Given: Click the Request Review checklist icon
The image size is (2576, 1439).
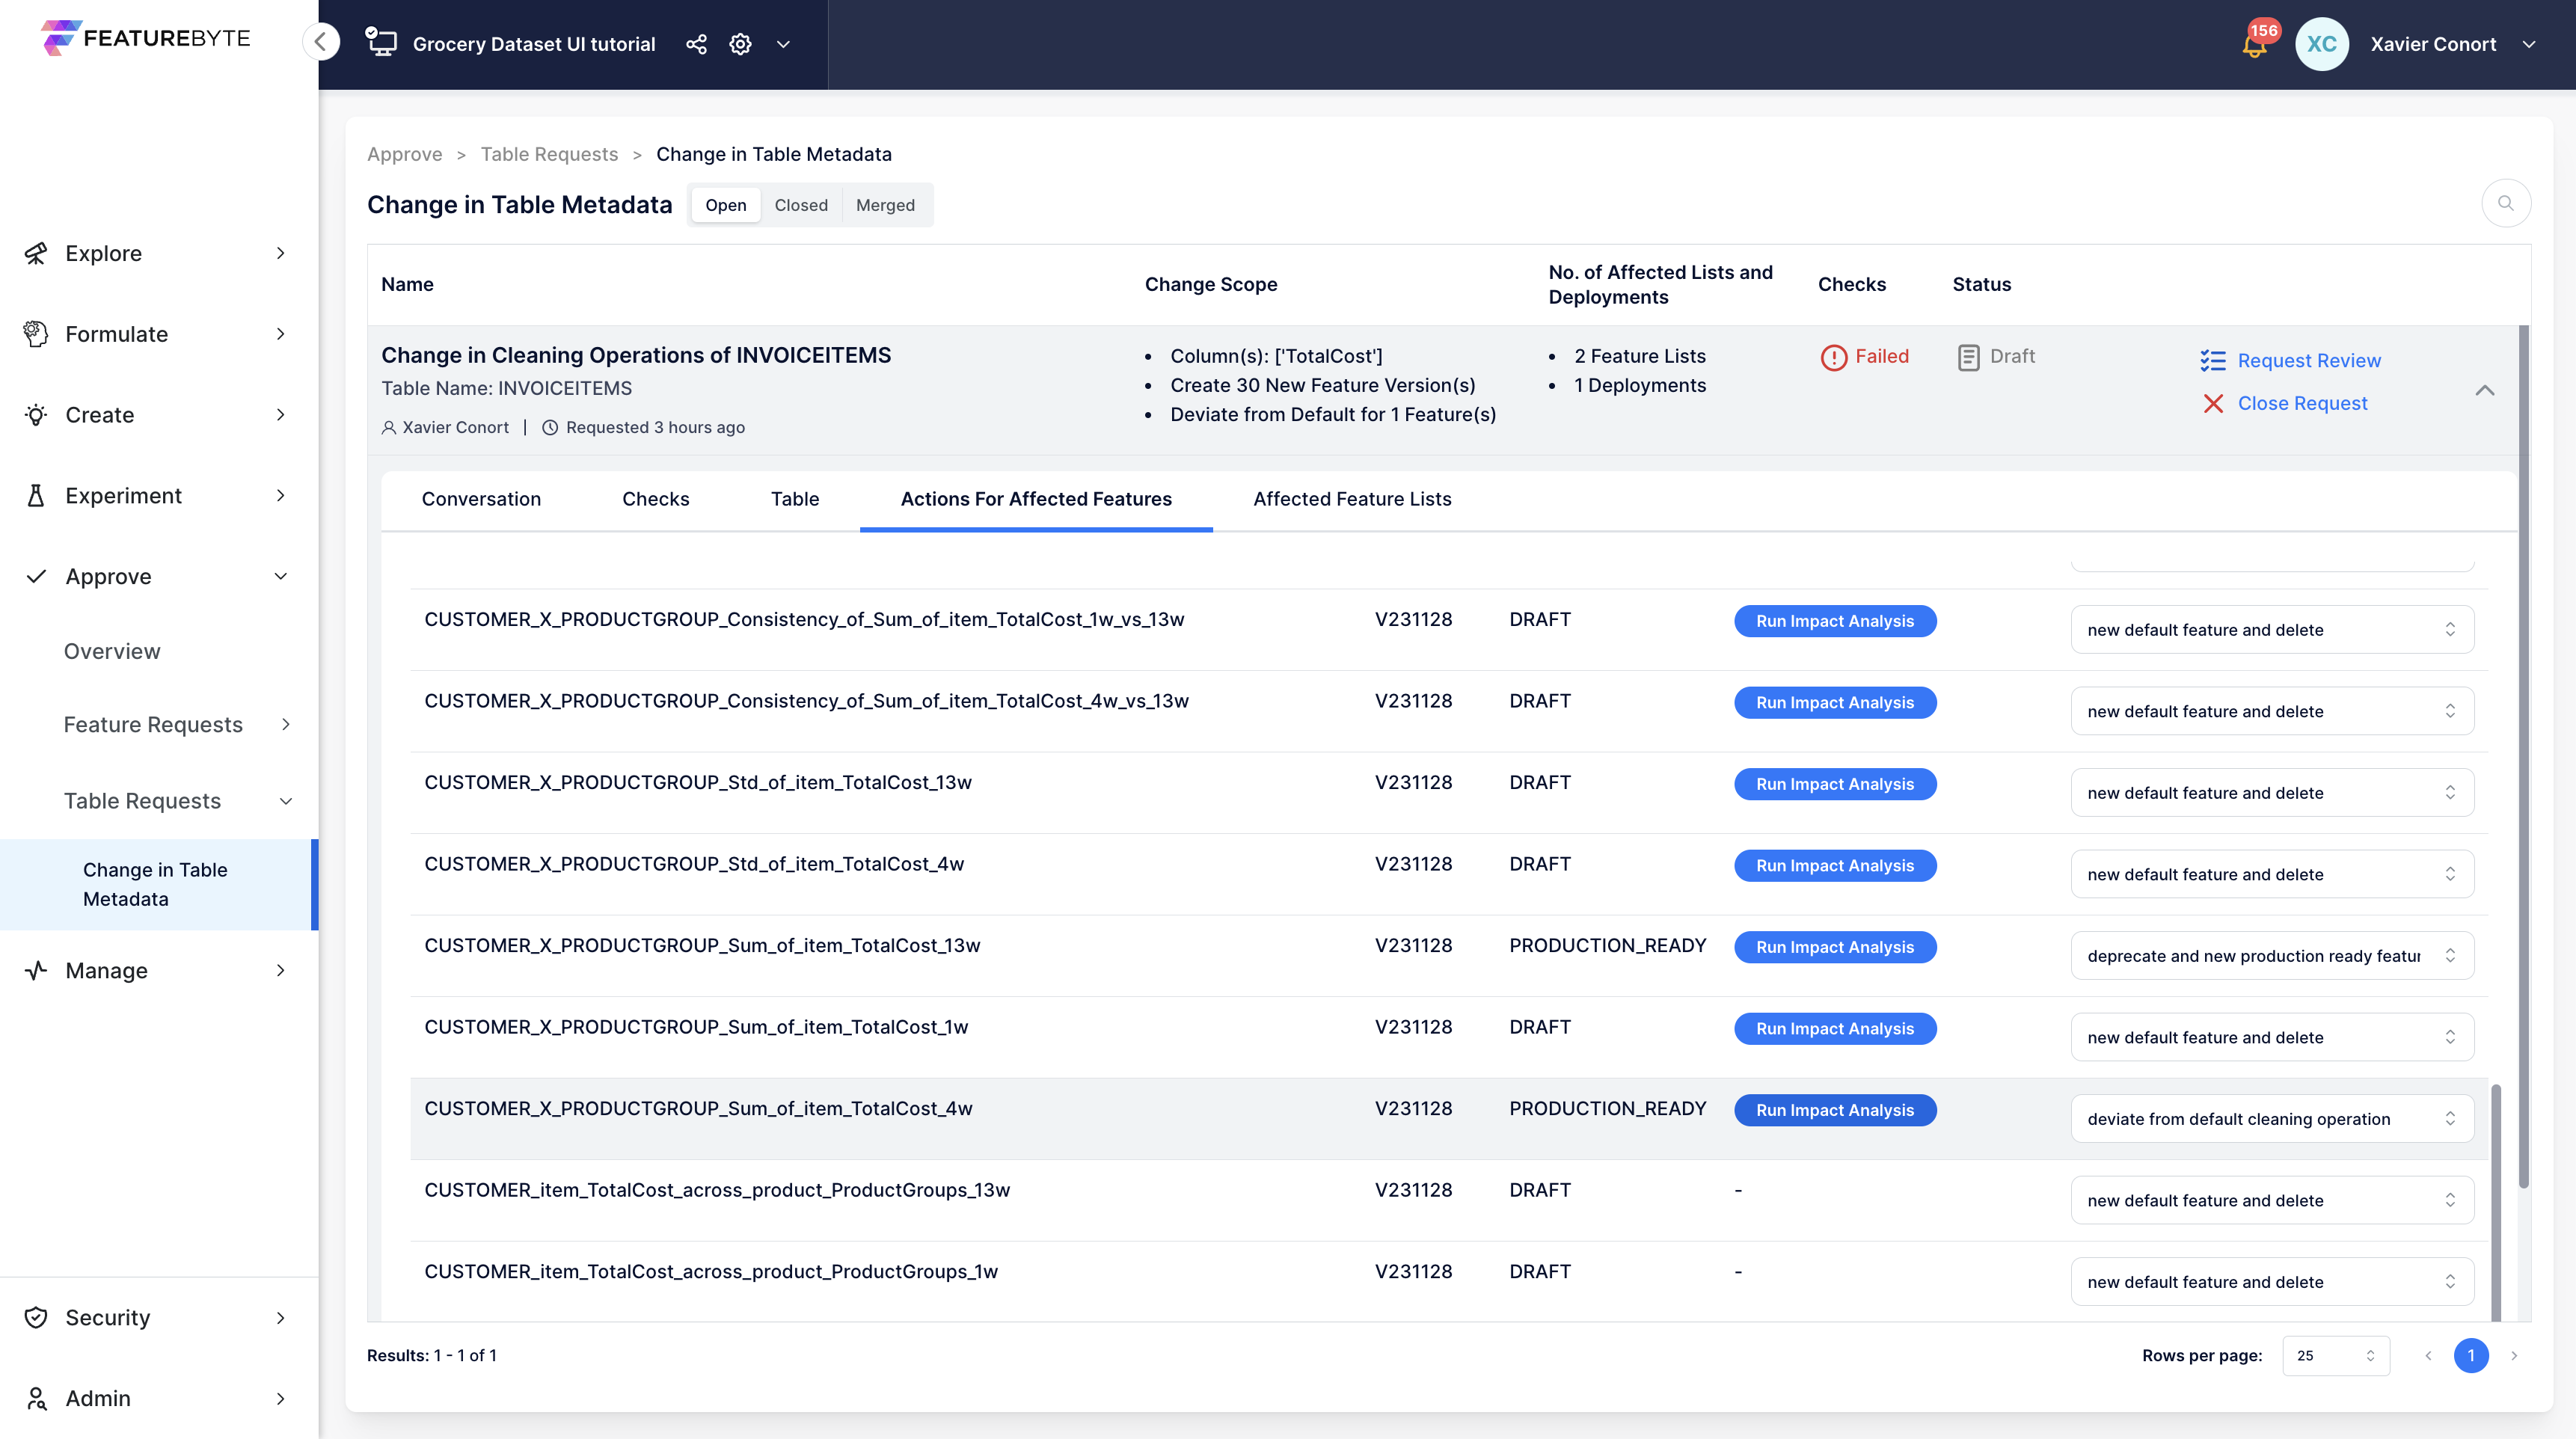Looking at the screenshot, I should click(x=2212, y=361).
